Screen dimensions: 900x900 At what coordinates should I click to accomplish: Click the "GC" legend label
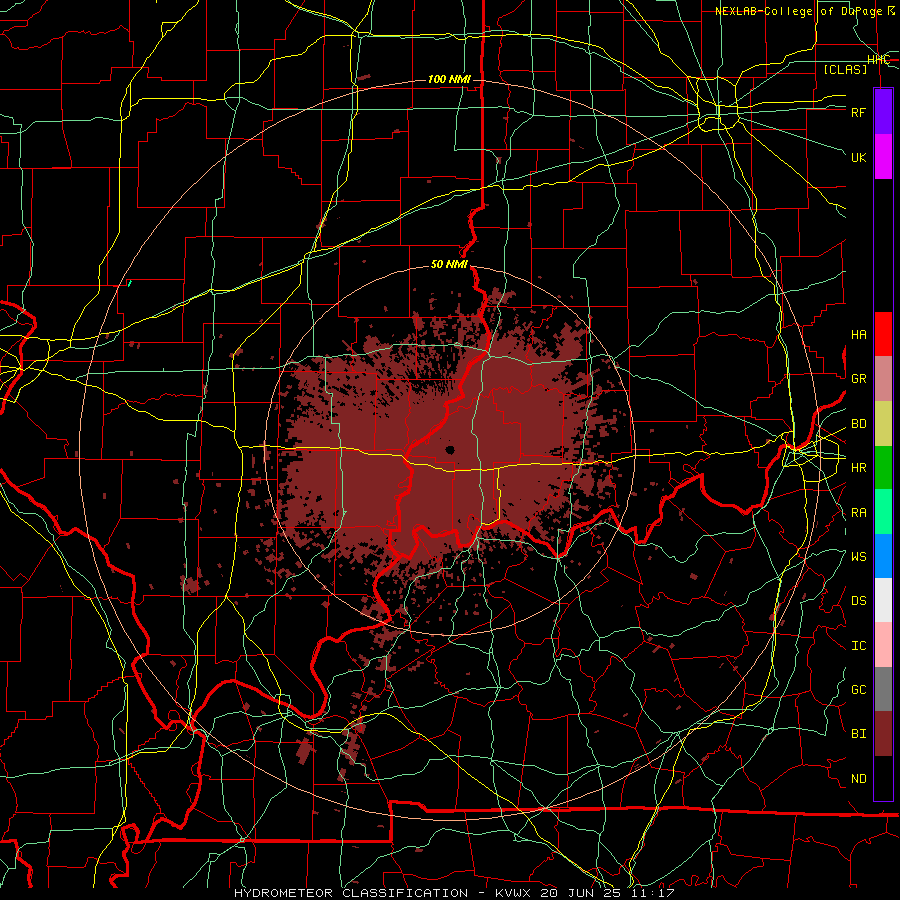(858, 690)
